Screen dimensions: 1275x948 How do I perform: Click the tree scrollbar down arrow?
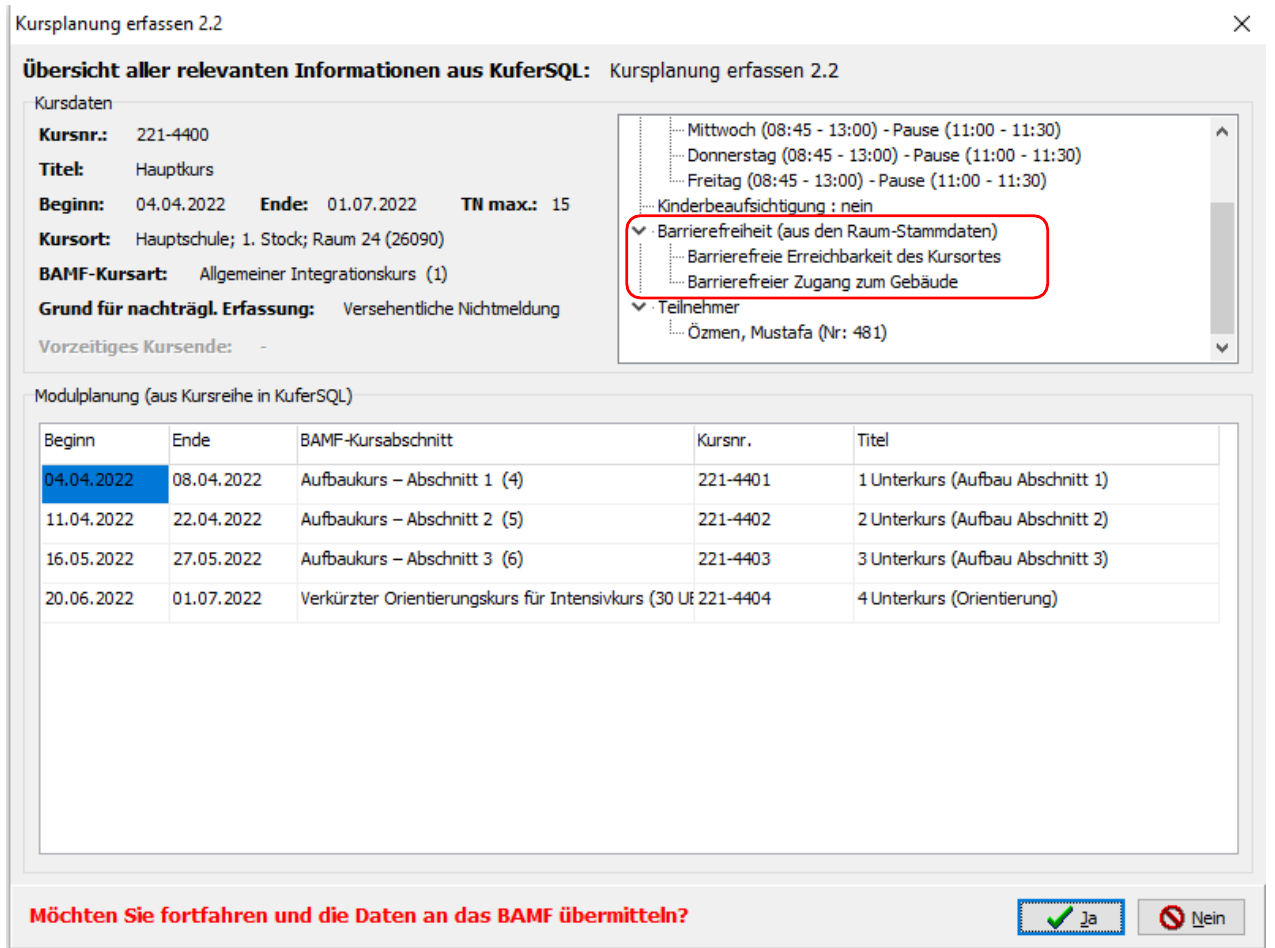click(1221, 348)
